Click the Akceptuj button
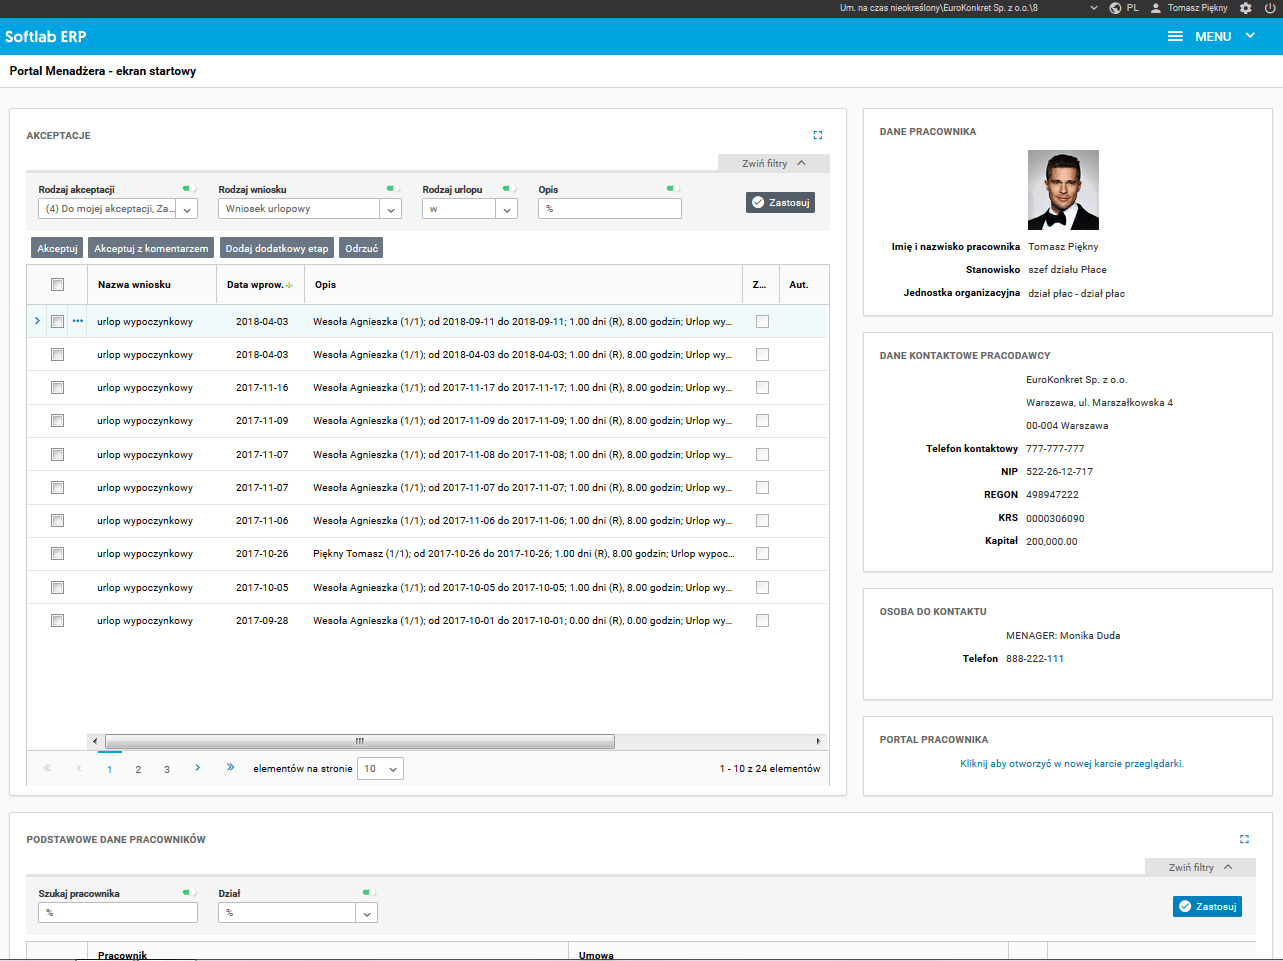This screenshot has height=961, width=1283. 57,248
